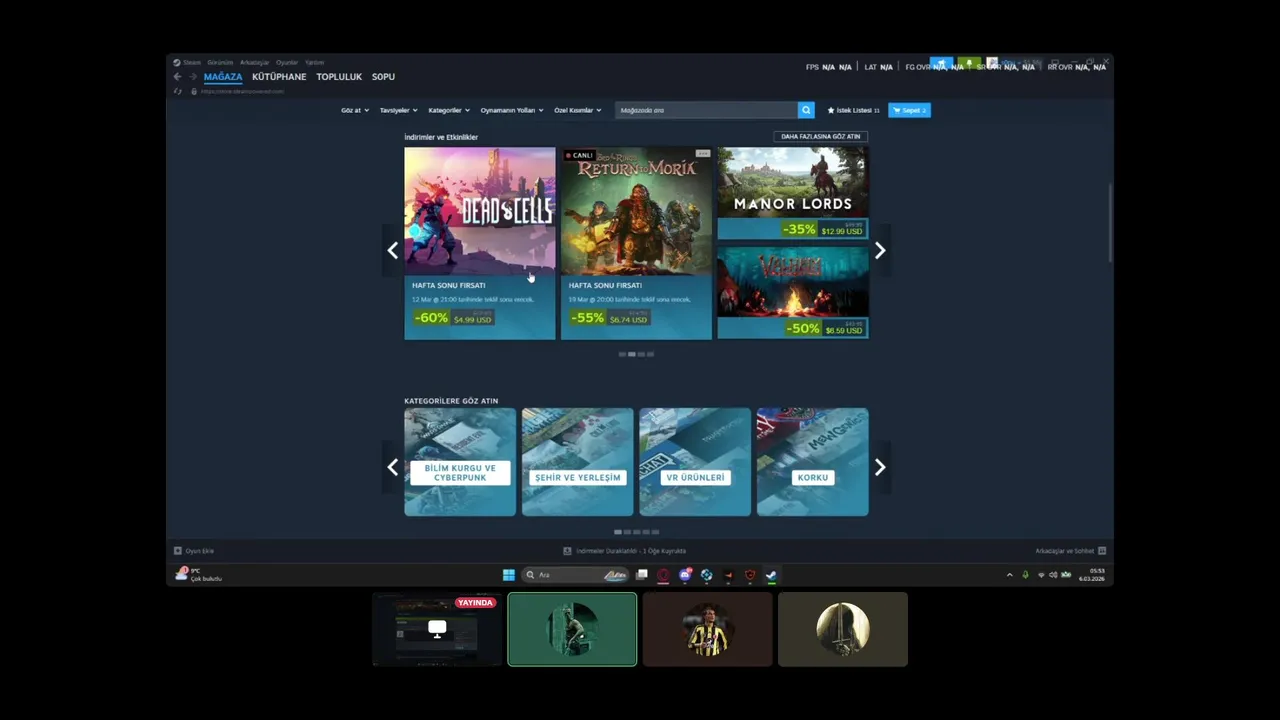Show previous deals with left carousel arrow

click(x=392, y=250)
